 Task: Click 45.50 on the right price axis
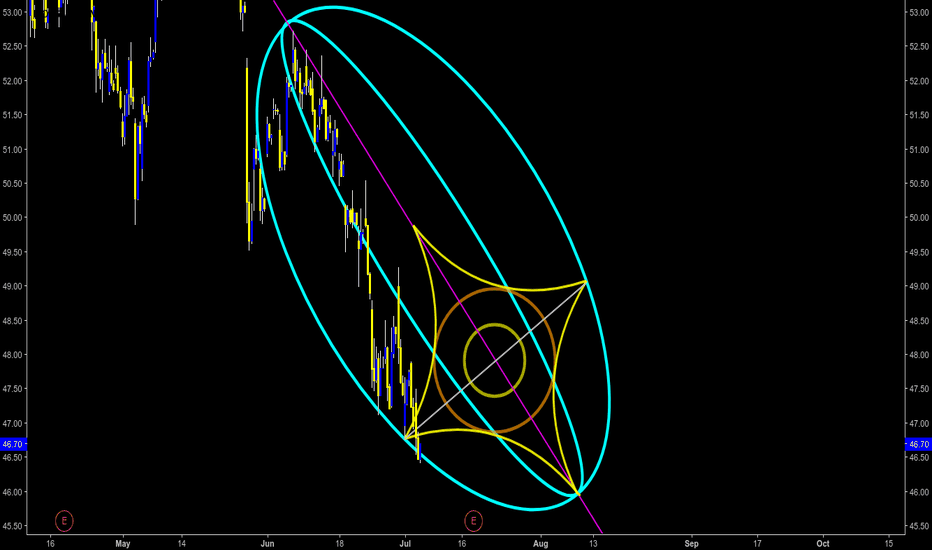pos(919,526)
